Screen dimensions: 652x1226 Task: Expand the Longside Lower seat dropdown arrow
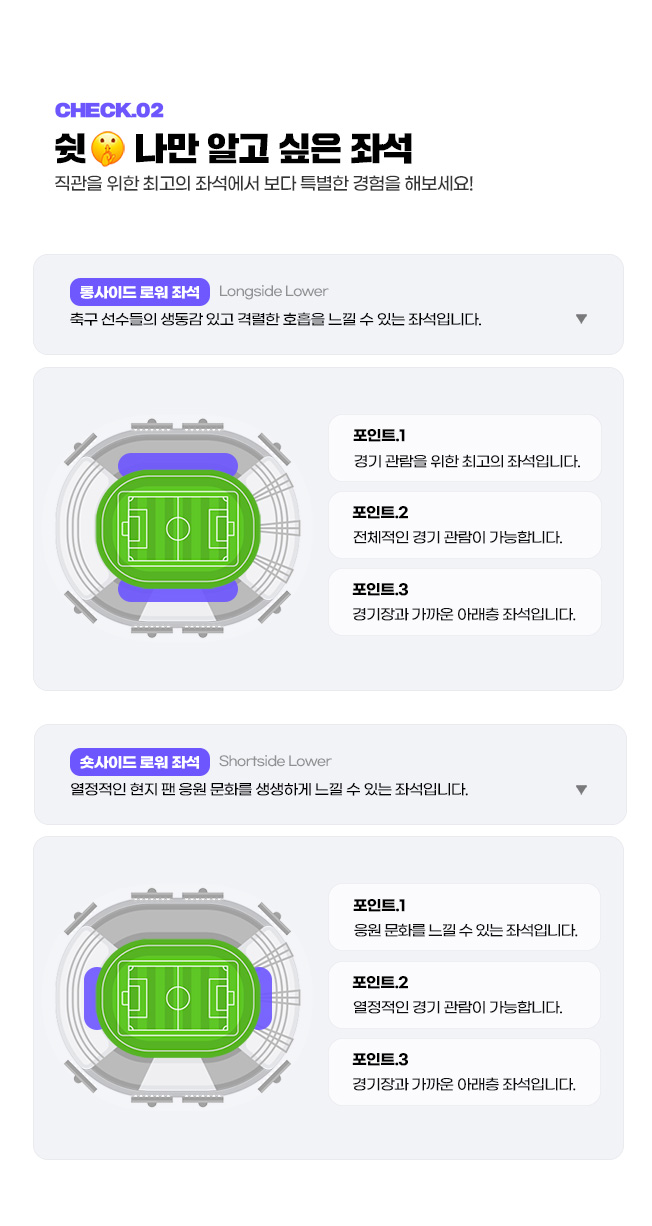581,319
